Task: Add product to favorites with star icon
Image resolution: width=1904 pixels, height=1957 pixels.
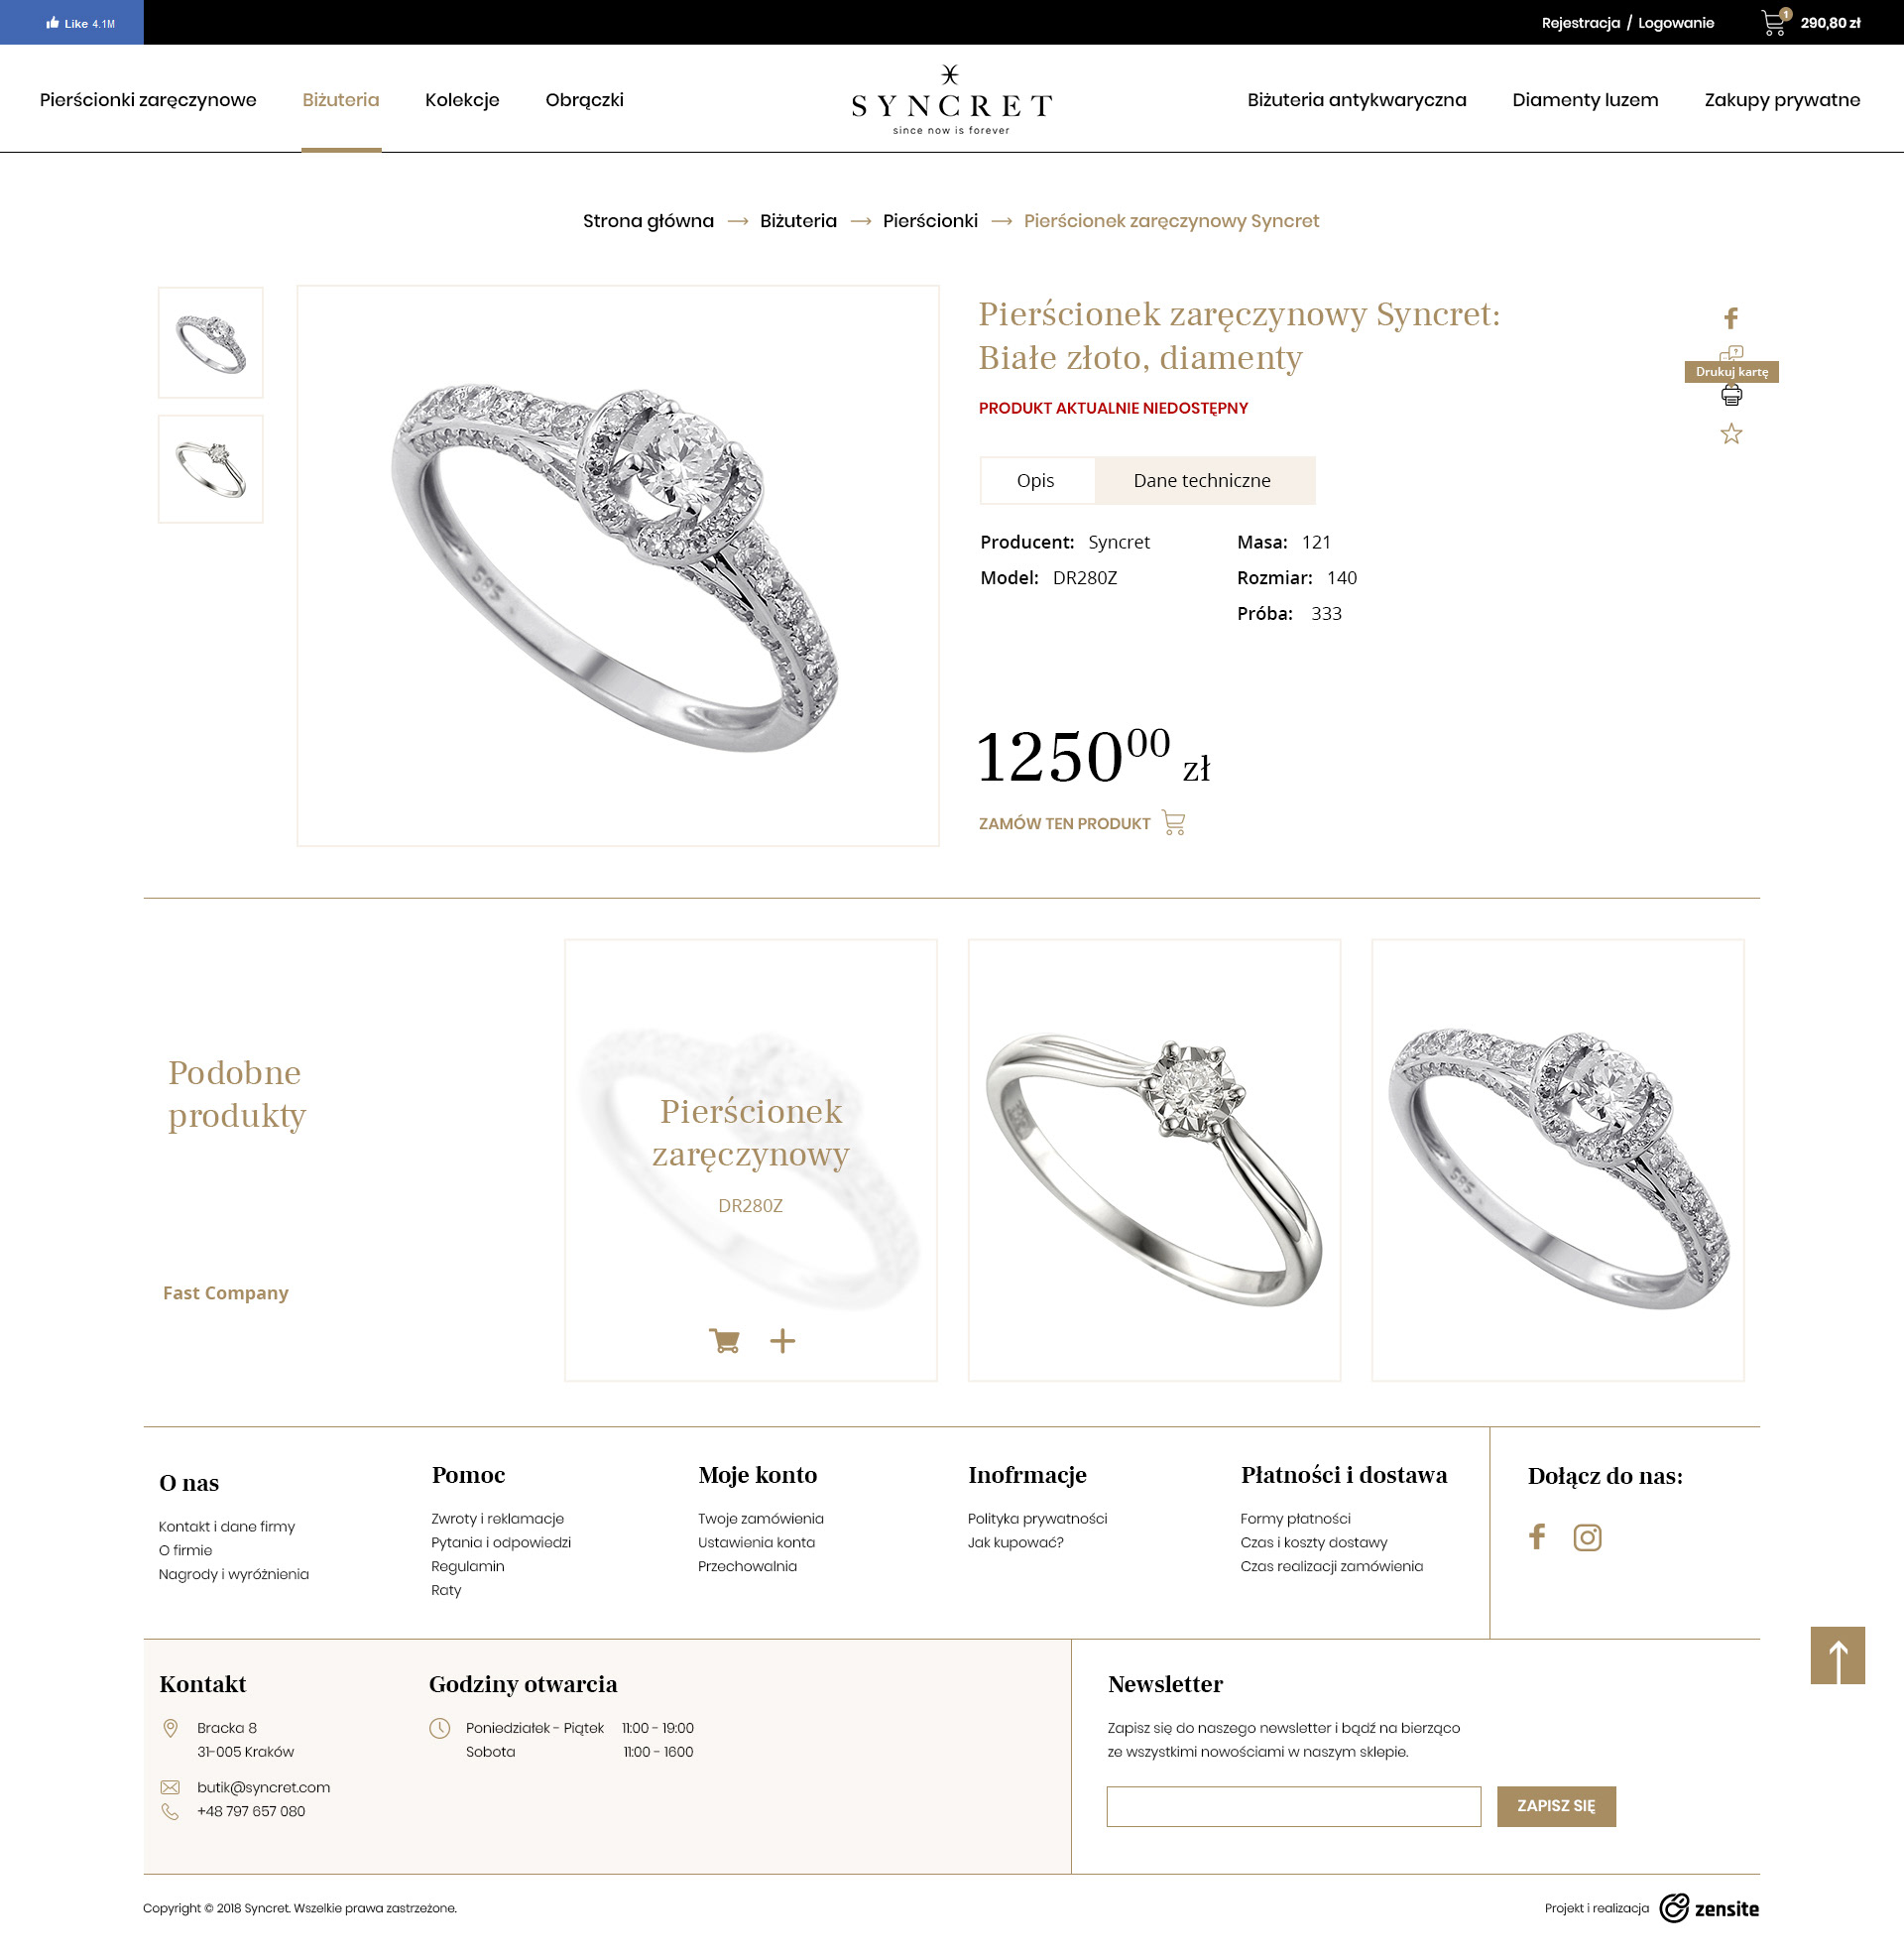Action: 1731,434
